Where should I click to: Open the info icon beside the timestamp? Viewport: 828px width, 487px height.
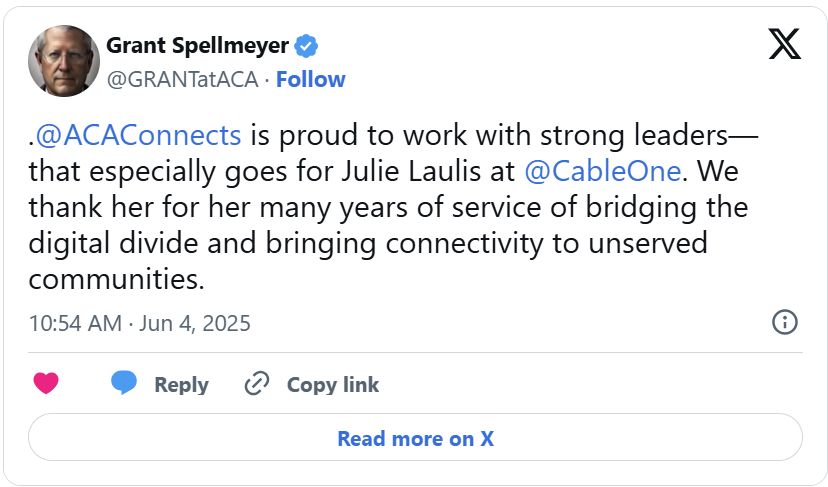785,322
